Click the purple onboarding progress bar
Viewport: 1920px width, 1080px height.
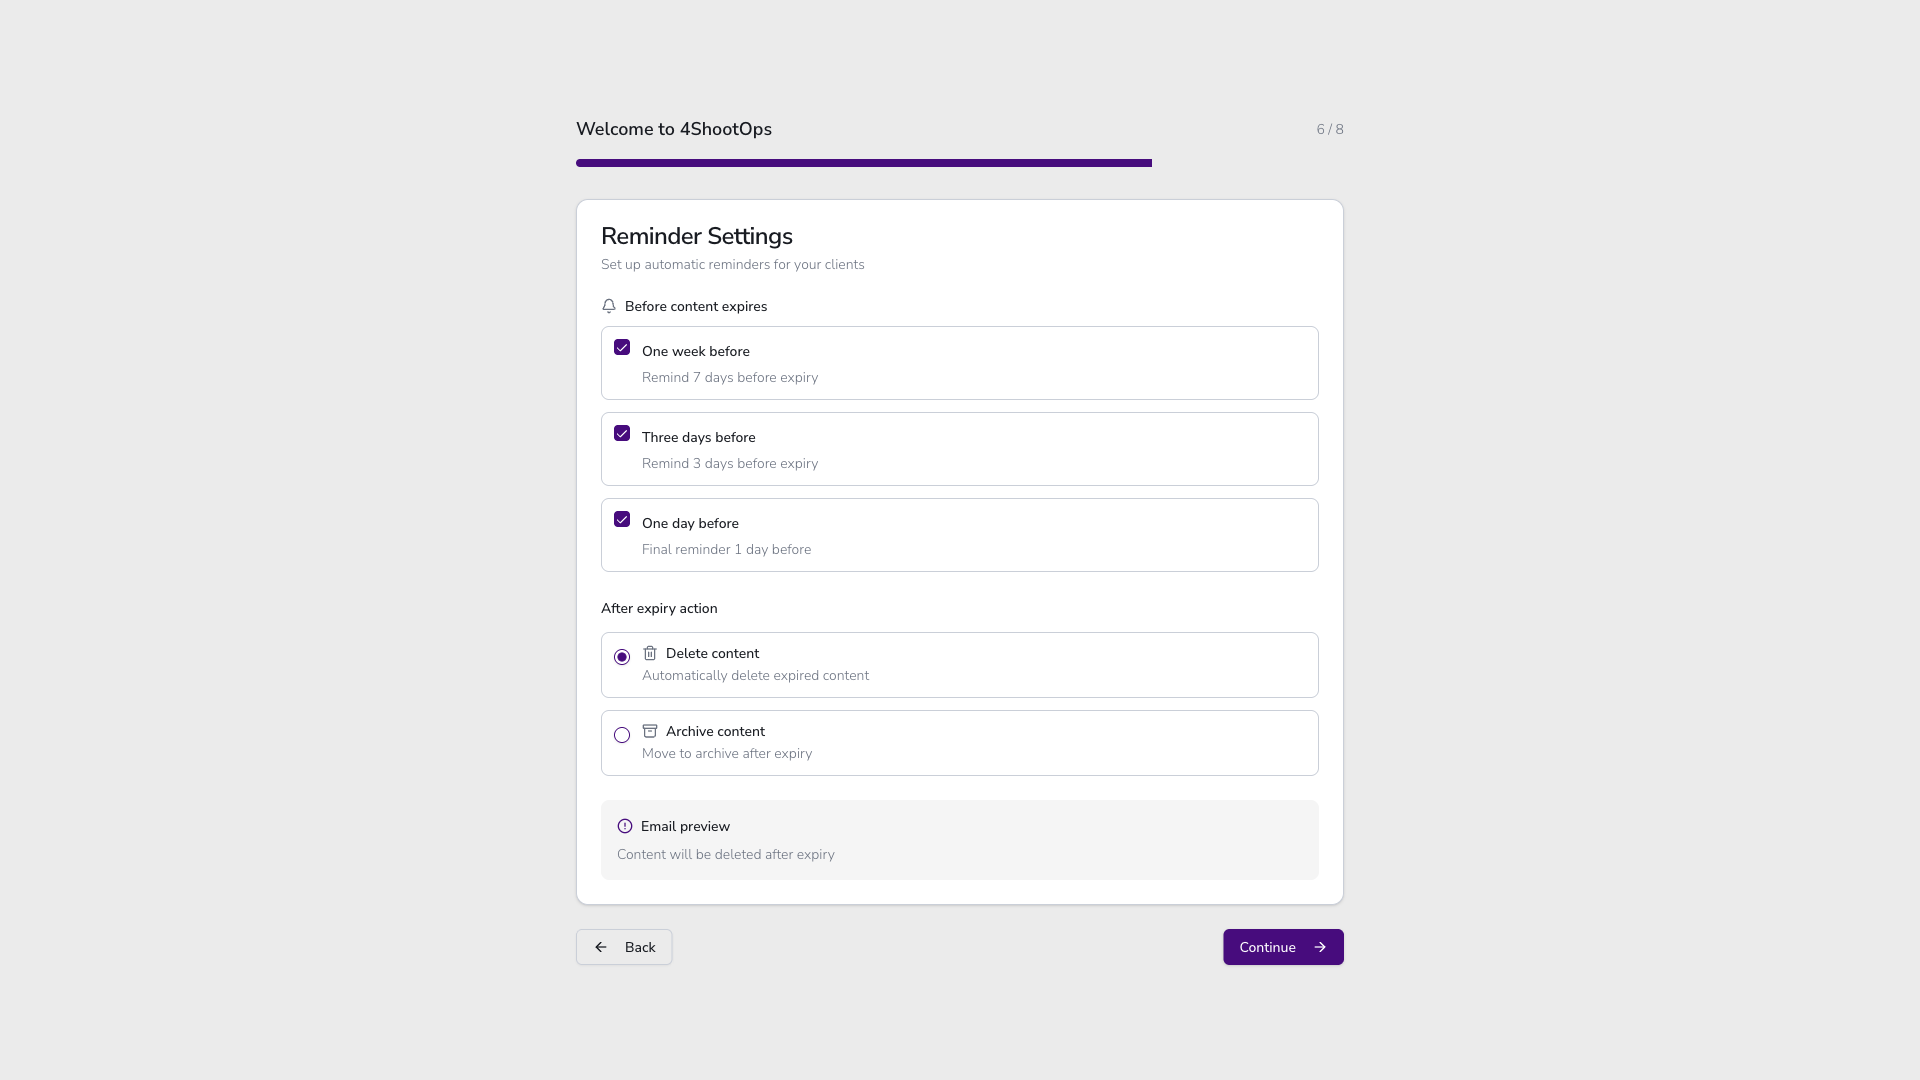tap(864, 162)
